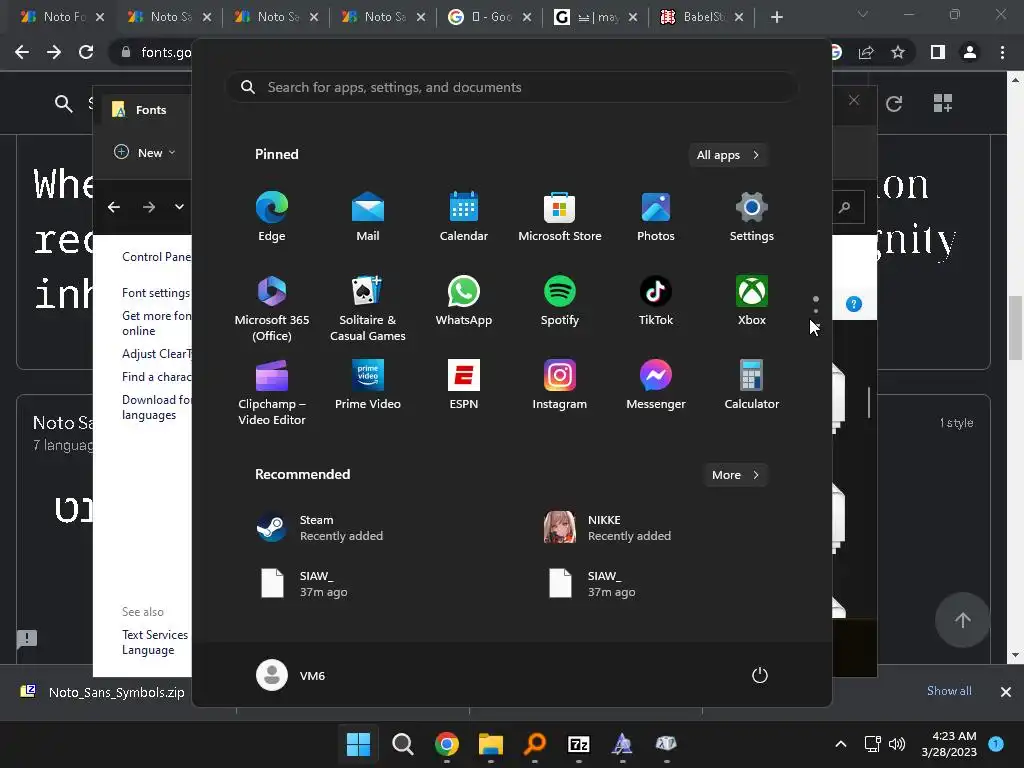Image resolution: width=1024 pixels, height=768 pixels.
Task: Open a new Chrome tab
Action: coord(776,18)
